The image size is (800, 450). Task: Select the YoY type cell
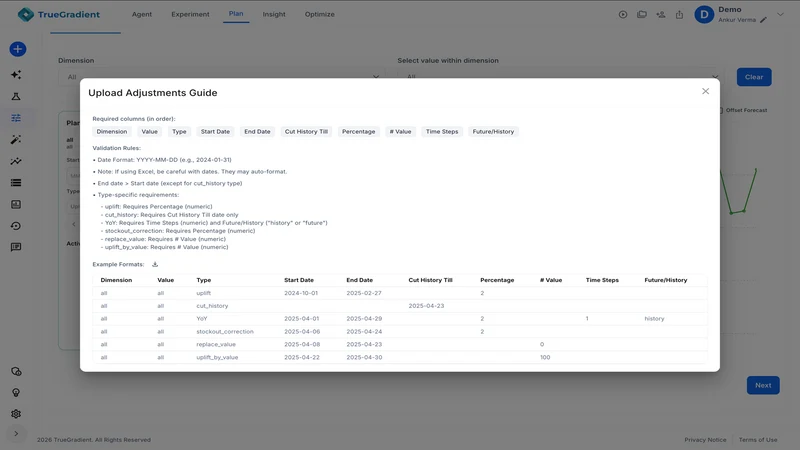[202, 319]
